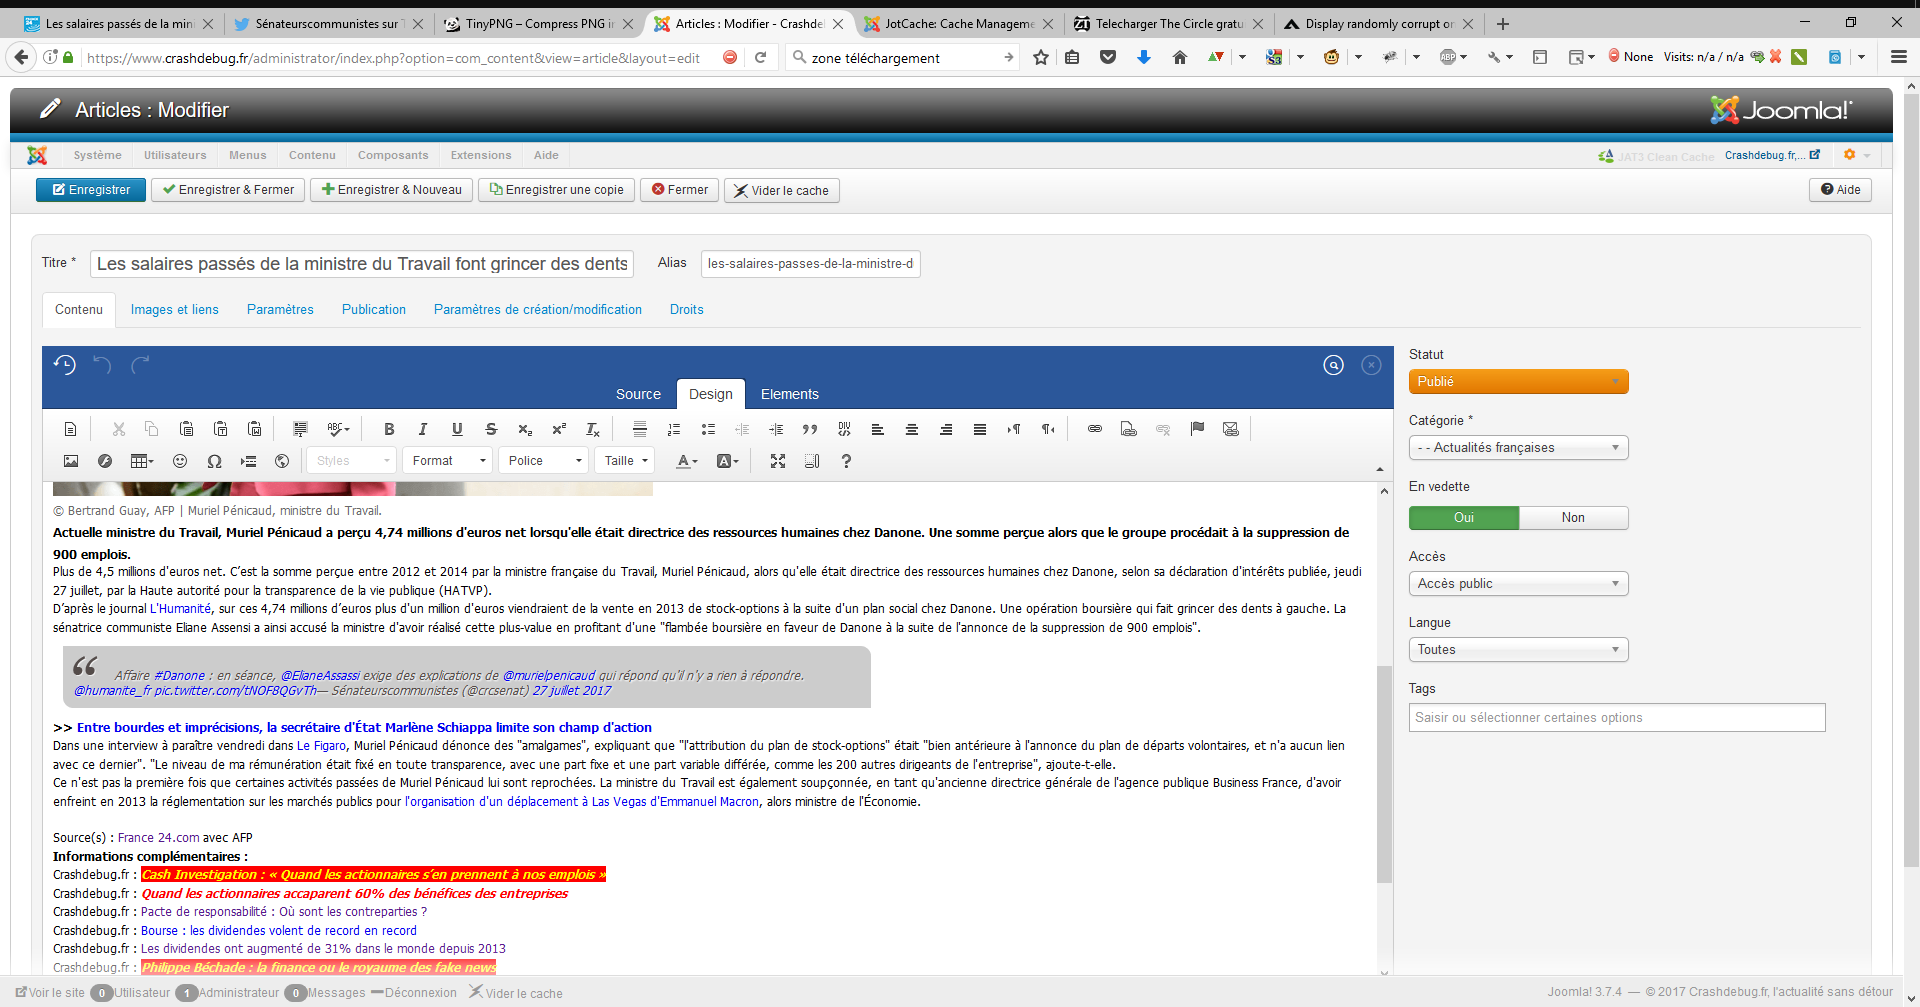Click Enregistrer & Fermer
Screen dimensions: 1920x1007
(x=229, y=190)
